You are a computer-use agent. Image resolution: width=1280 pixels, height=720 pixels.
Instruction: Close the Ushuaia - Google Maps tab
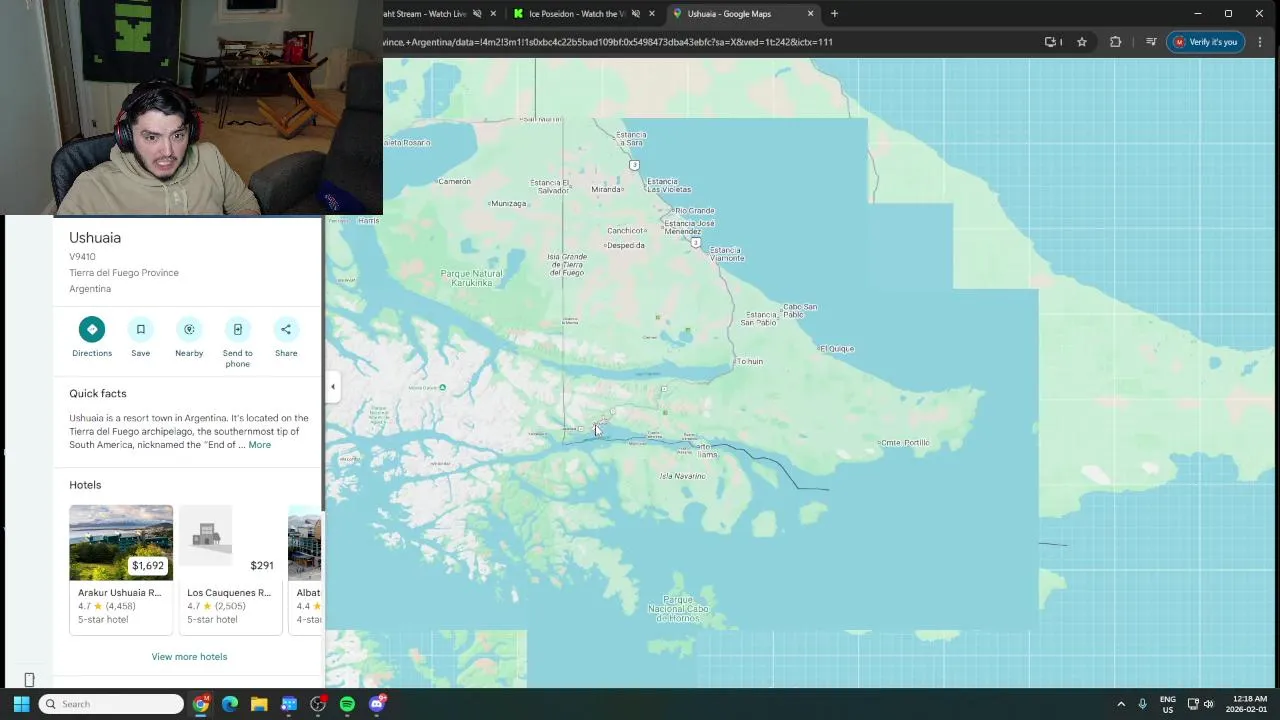810,14
